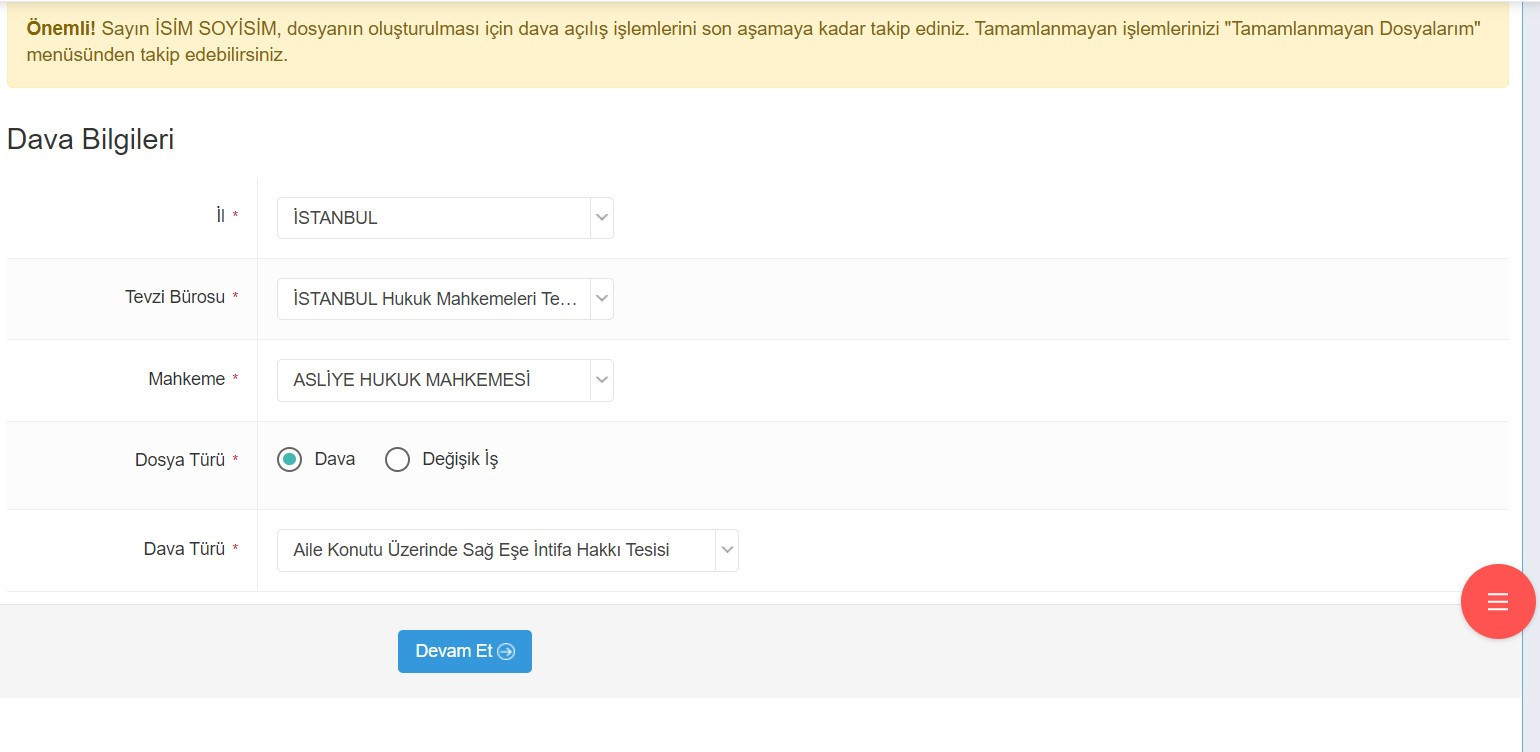Click the chevron arrow of İl field

[601, 218]
